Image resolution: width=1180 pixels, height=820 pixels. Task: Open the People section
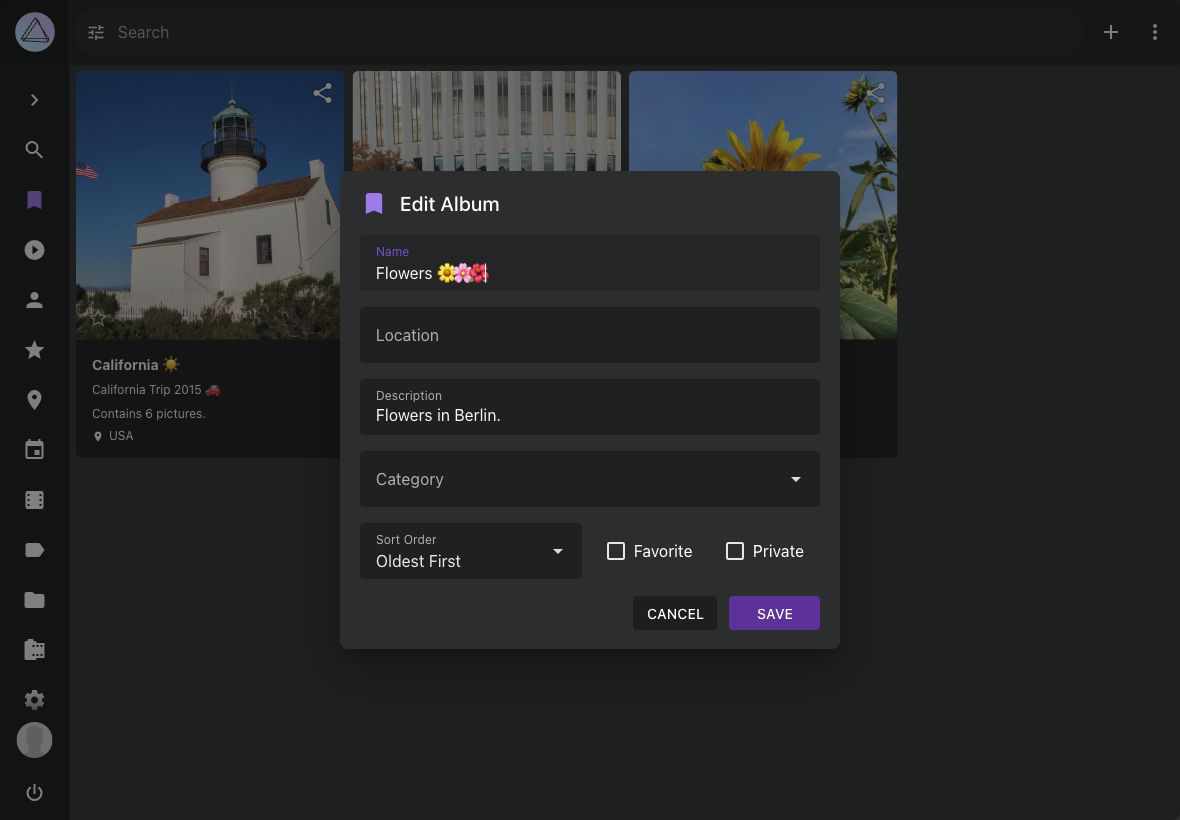pos(34,300)
